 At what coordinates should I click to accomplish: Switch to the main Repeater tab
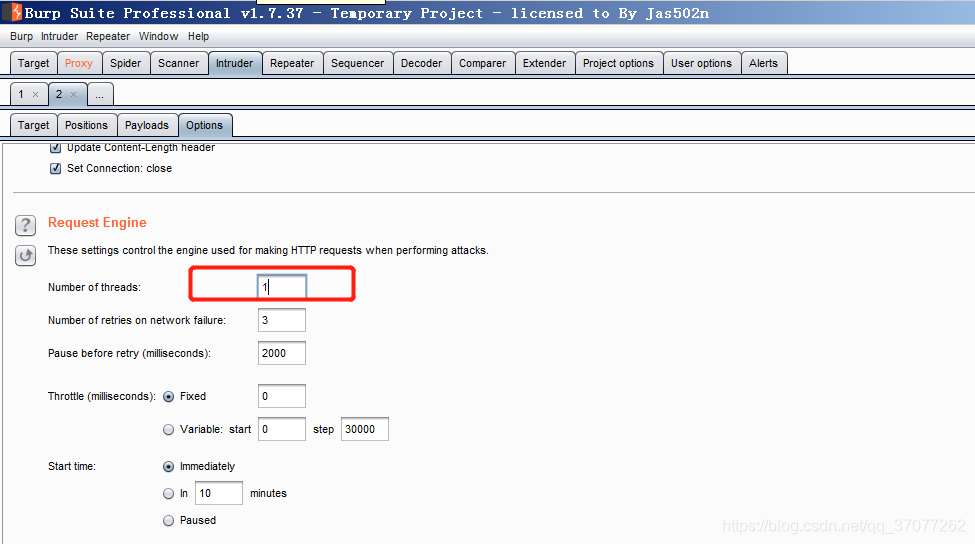click(x=292, y=63)
